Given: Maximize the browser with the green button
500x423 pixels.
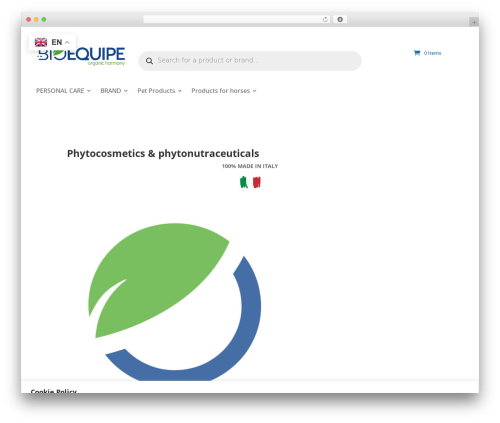Looking at the screenshot, I should point(44,19).
